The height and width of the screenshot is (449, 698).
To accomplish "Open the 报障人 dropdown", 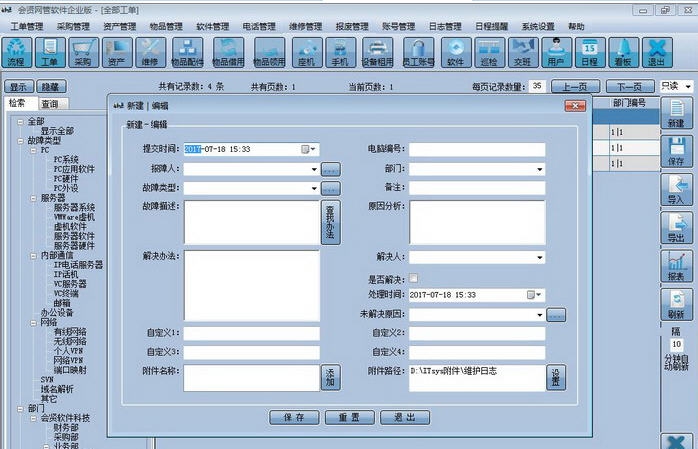I will [314, 169].
